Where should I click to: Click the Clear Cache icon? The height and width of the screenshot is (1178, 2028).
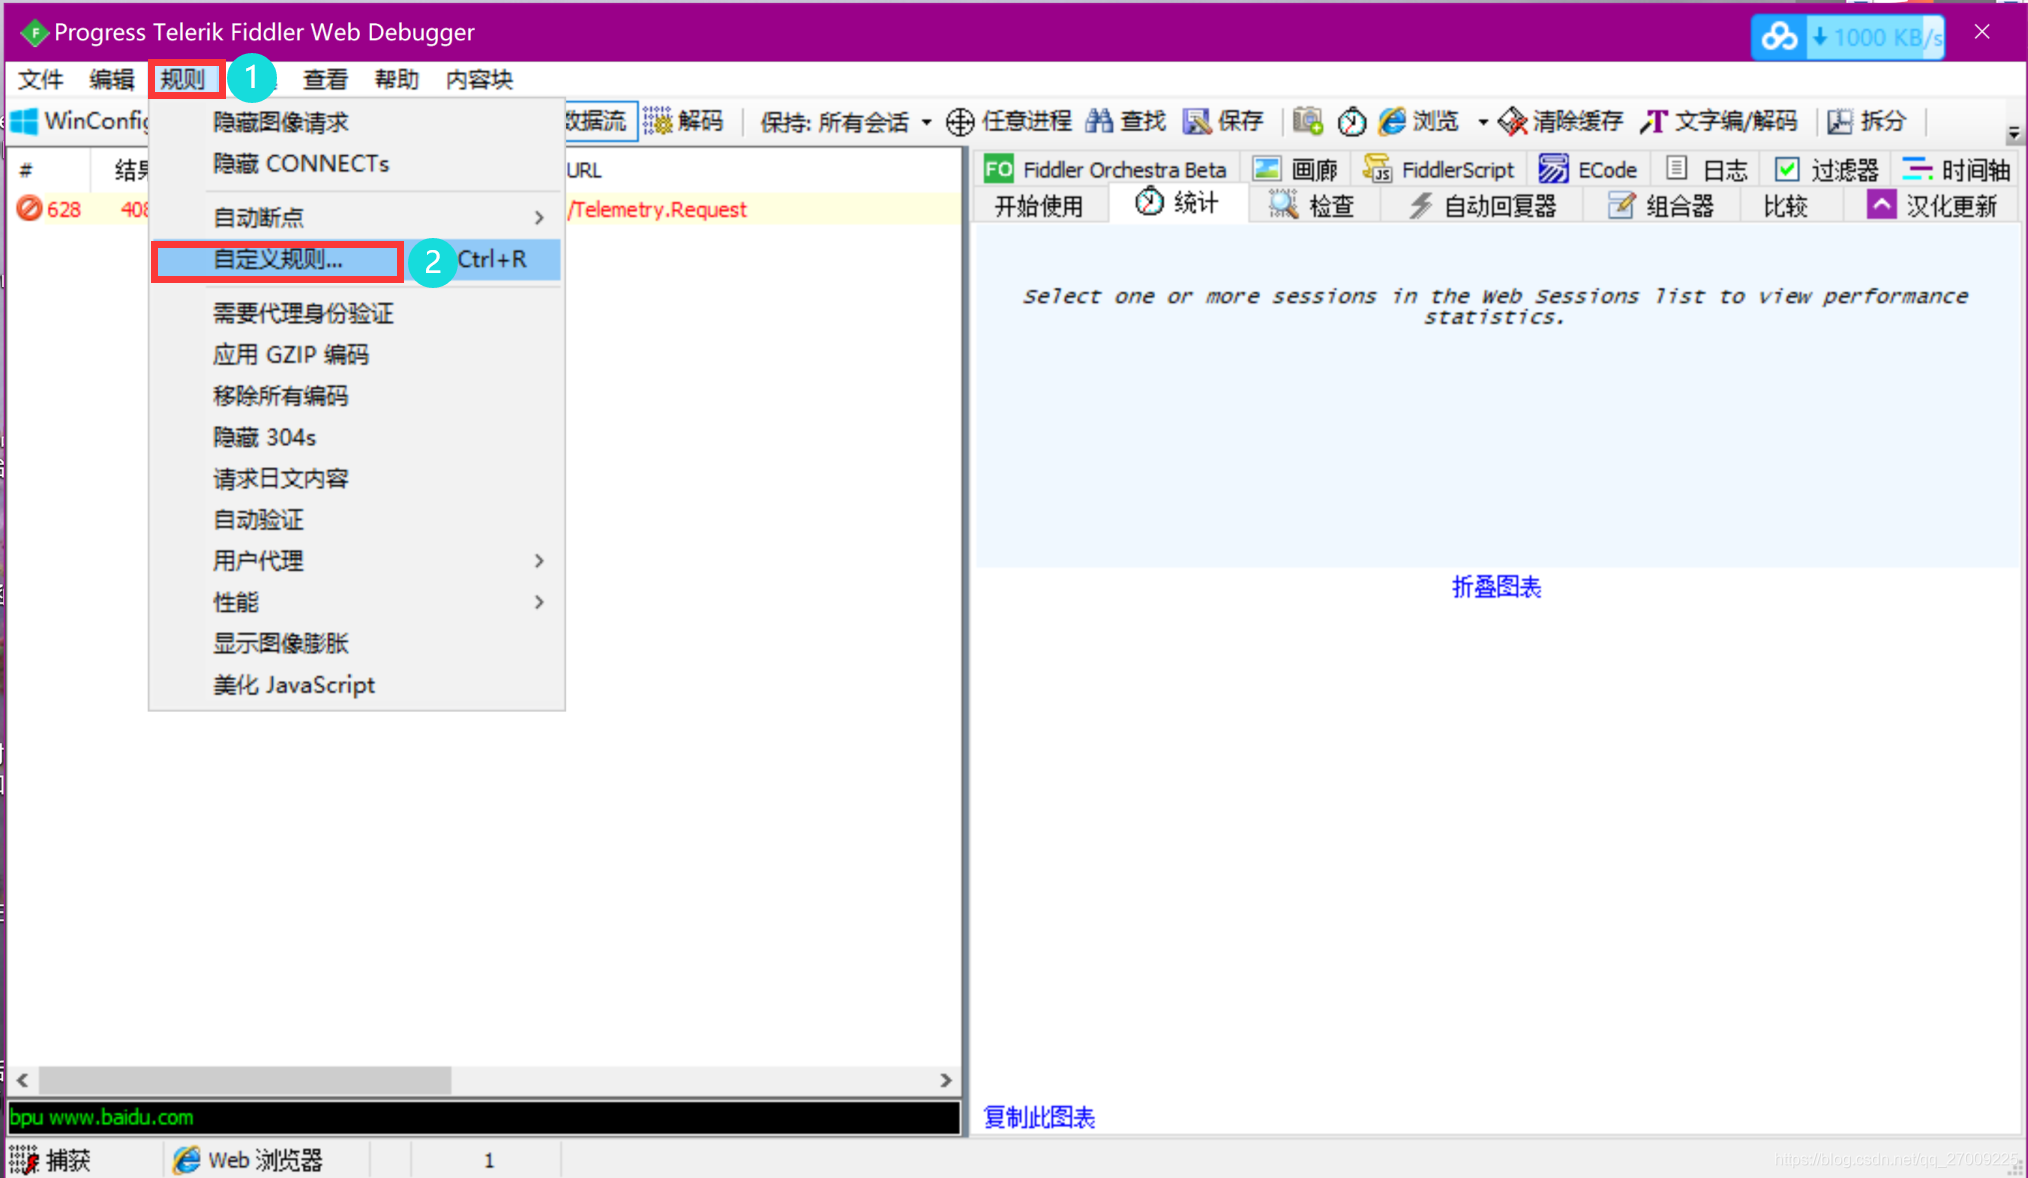[x=1513, y=122]
